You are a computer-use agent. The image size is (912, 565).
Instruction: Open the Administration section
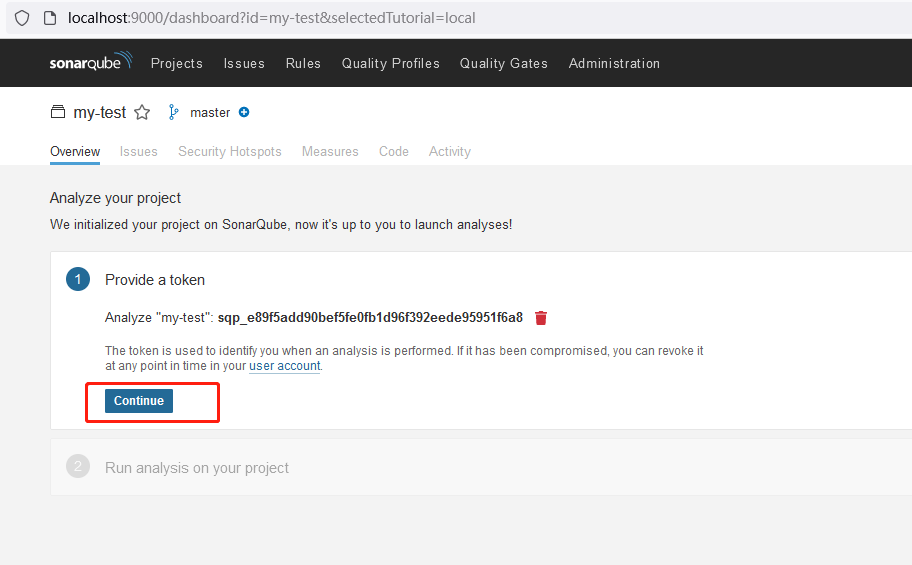point(614,63)
